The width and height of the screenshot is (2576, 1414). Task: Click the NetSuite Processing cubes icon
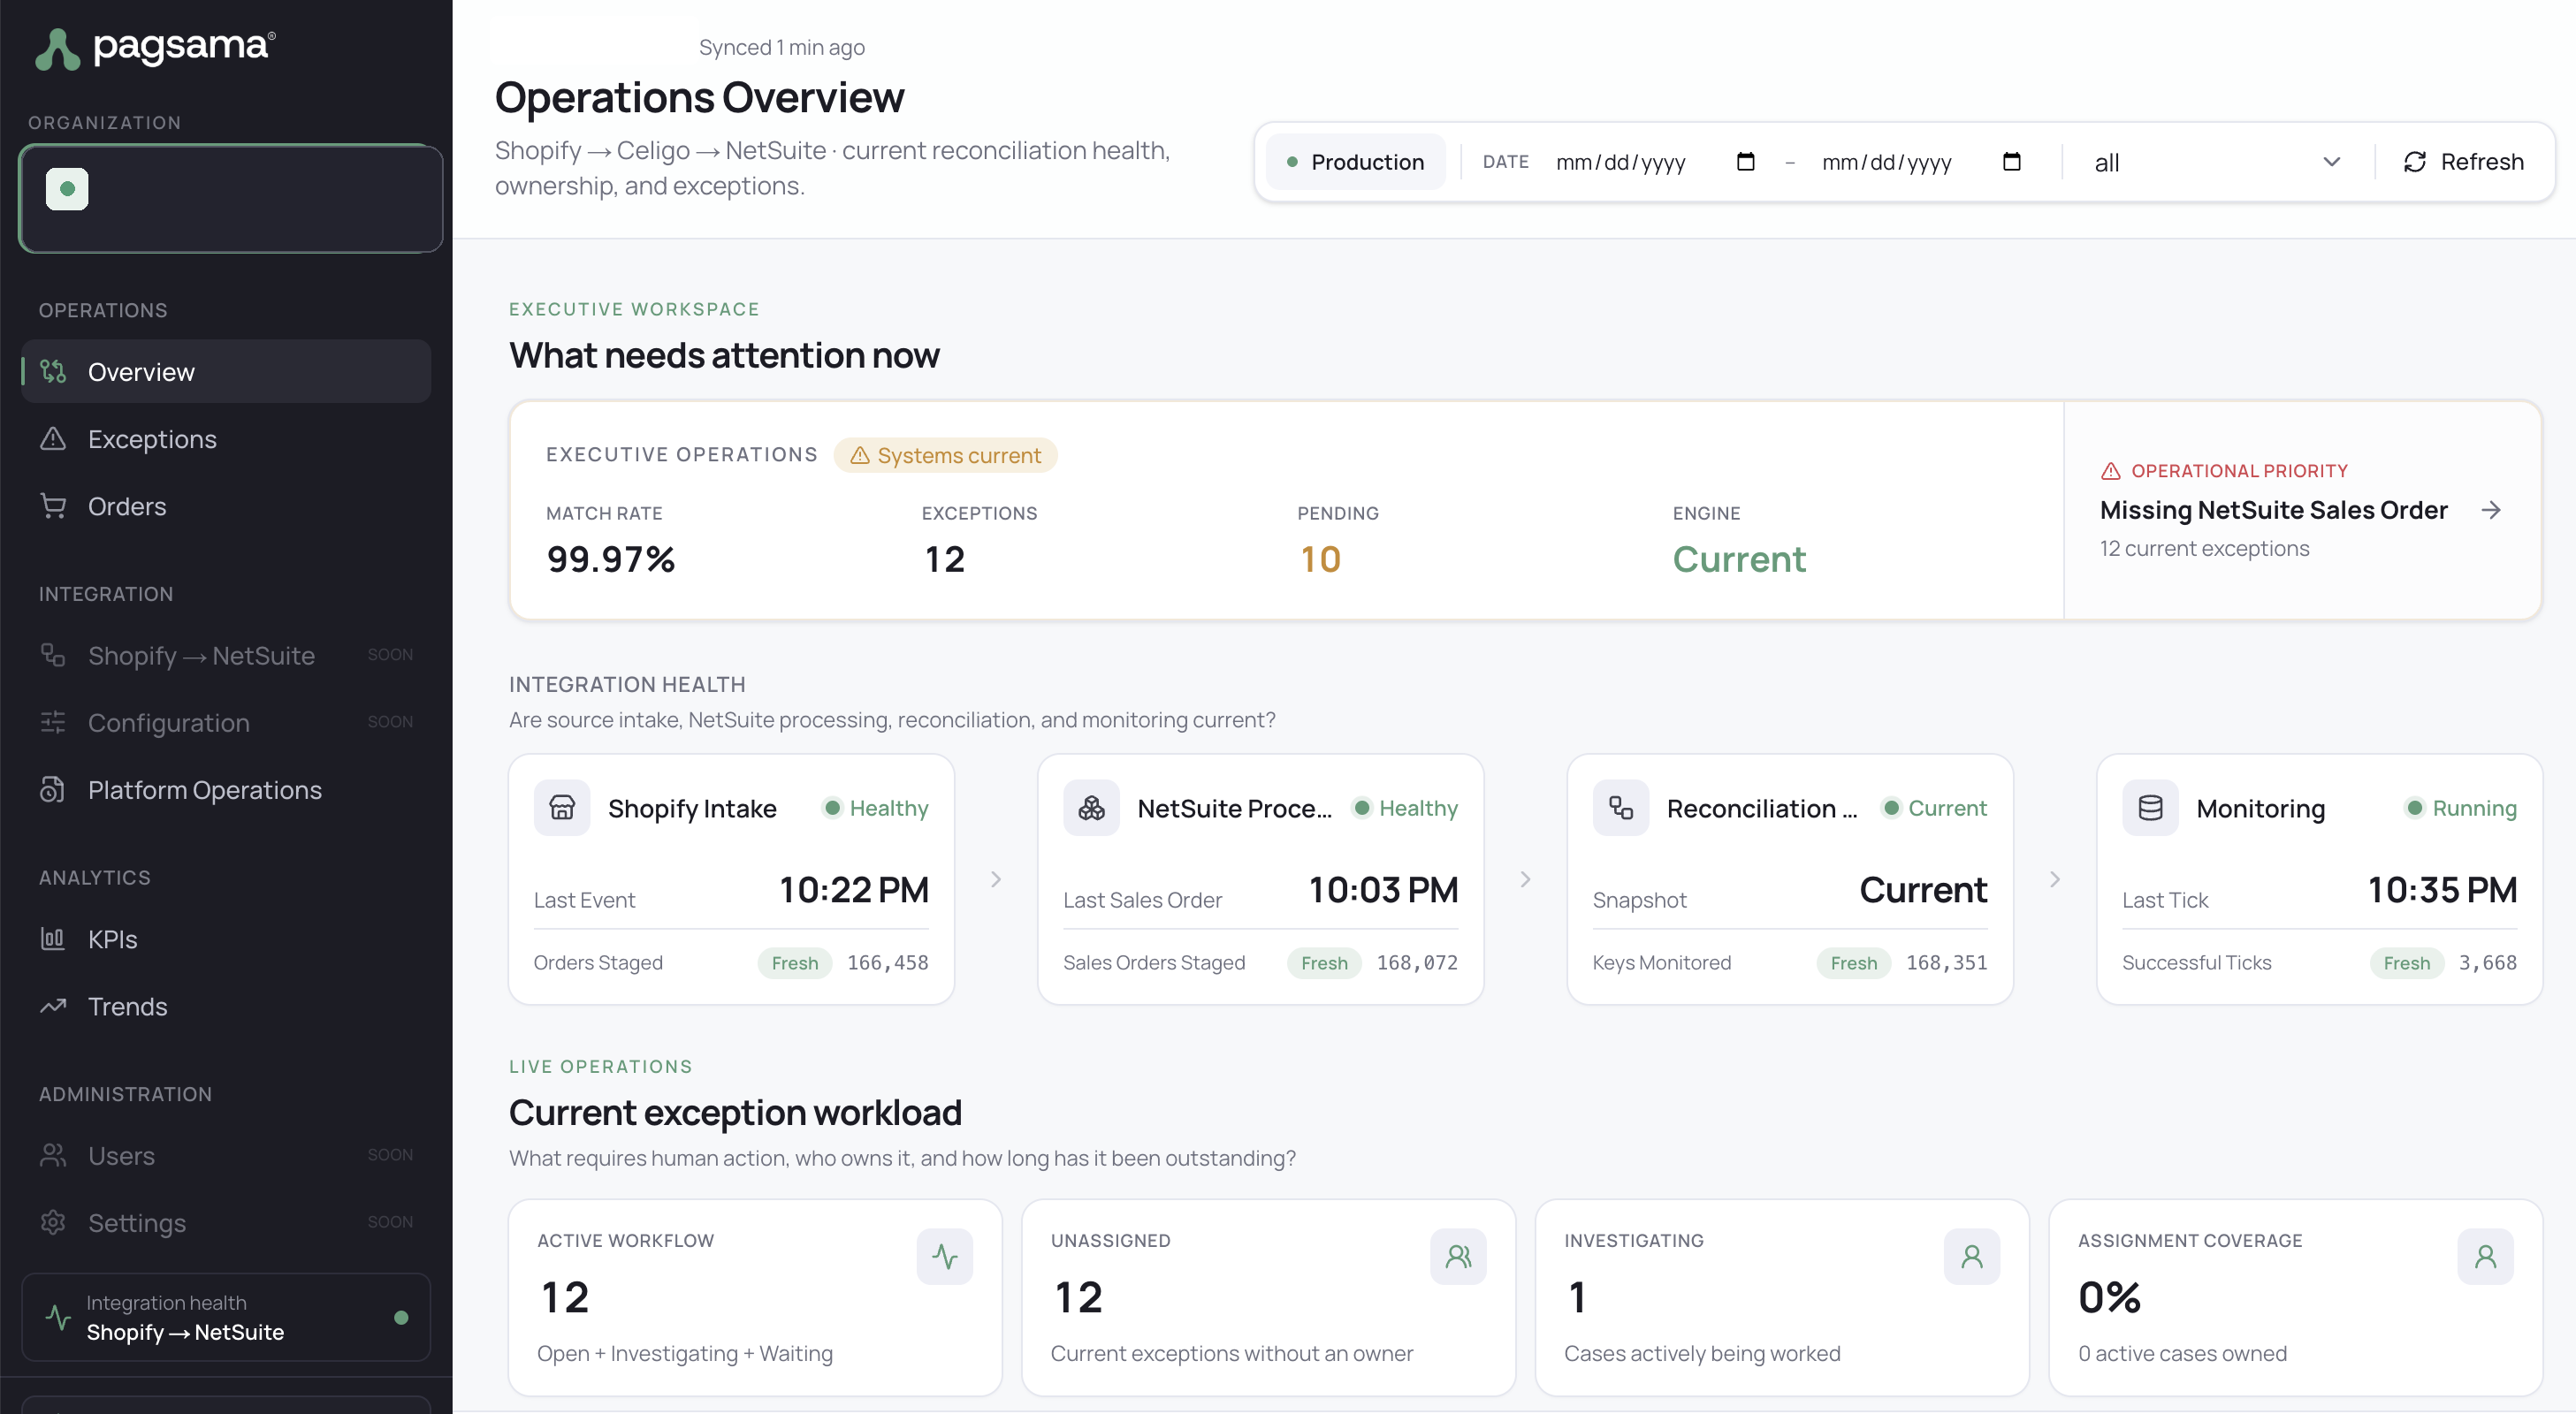1091,807
